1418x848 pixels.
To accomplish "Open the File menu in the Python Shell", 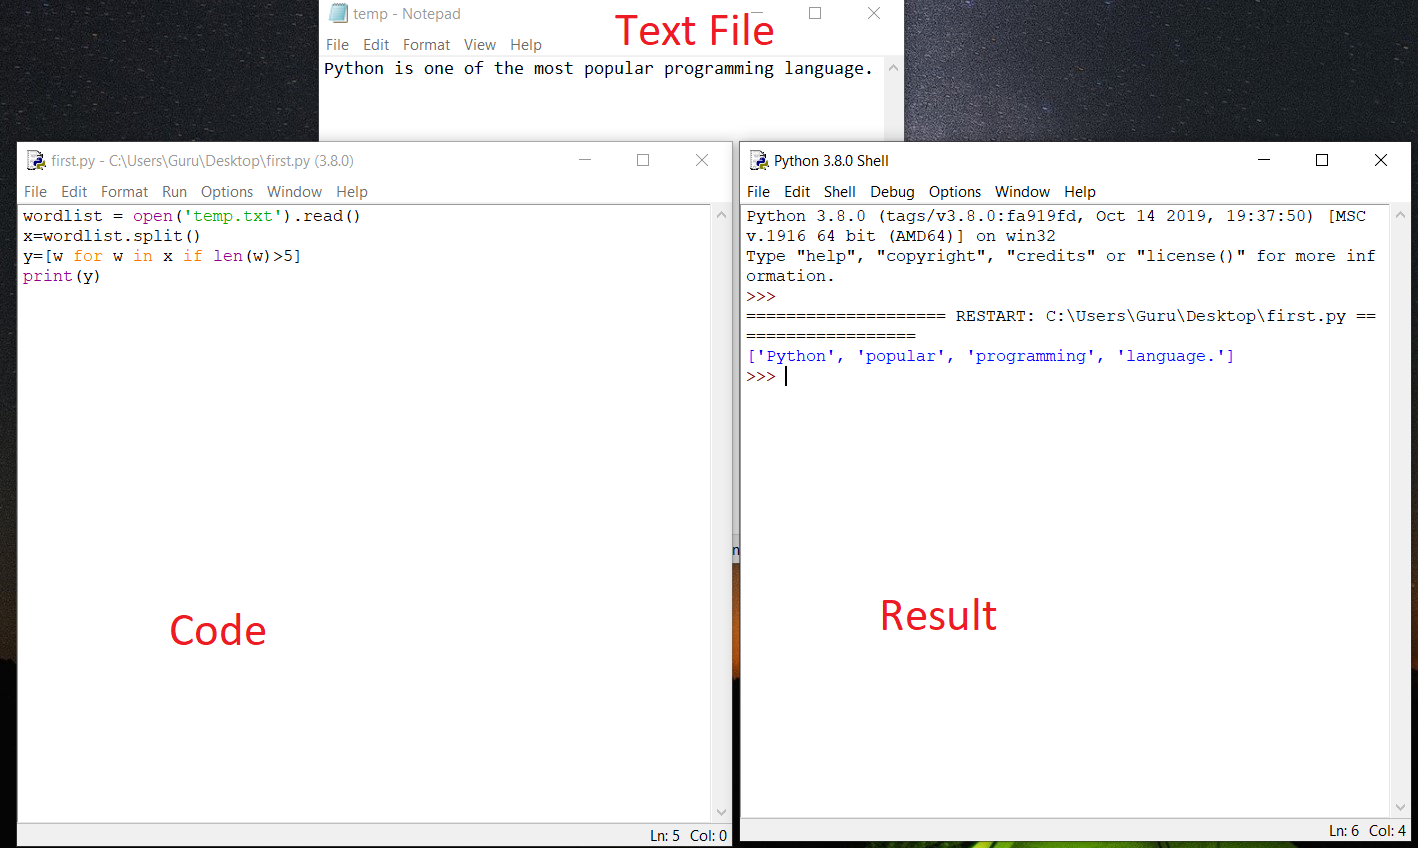I will (758, 192).
